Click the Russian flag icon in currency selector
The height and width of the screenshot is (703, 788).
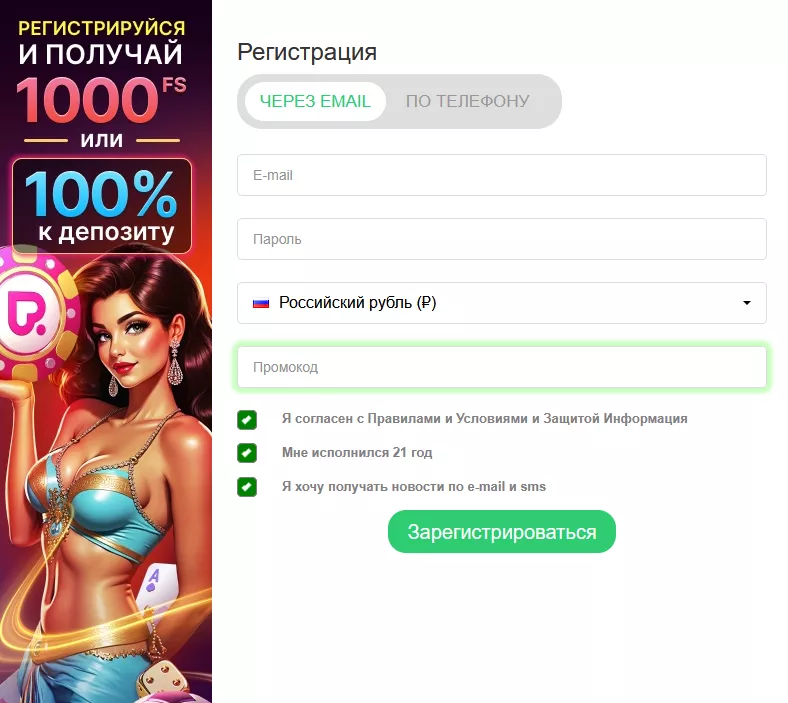(x=261, y=303)
